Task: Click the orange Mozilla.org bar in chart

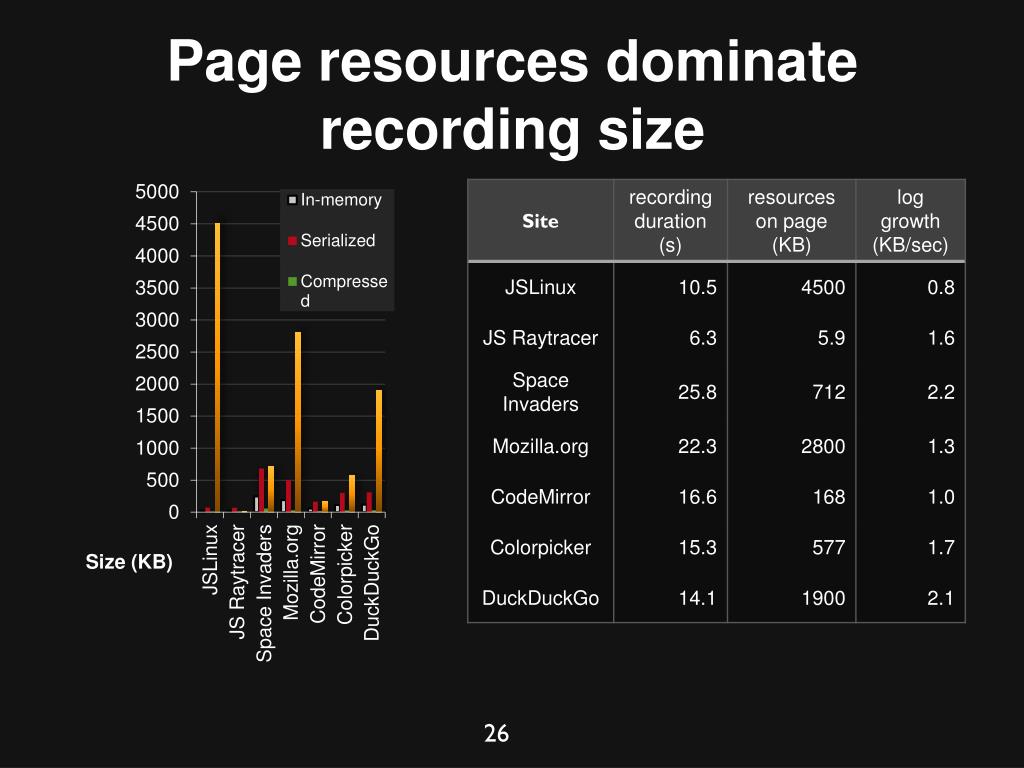Action: (298, 422)
